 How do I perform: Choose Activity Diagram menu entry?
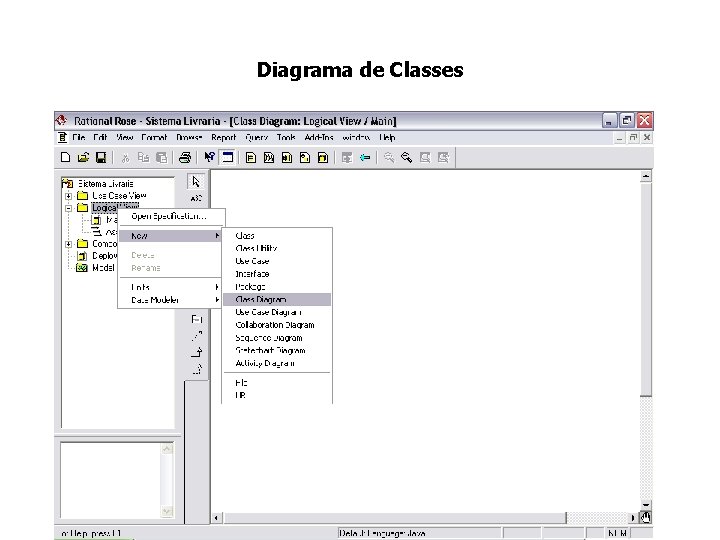click(x=277, y=363)
